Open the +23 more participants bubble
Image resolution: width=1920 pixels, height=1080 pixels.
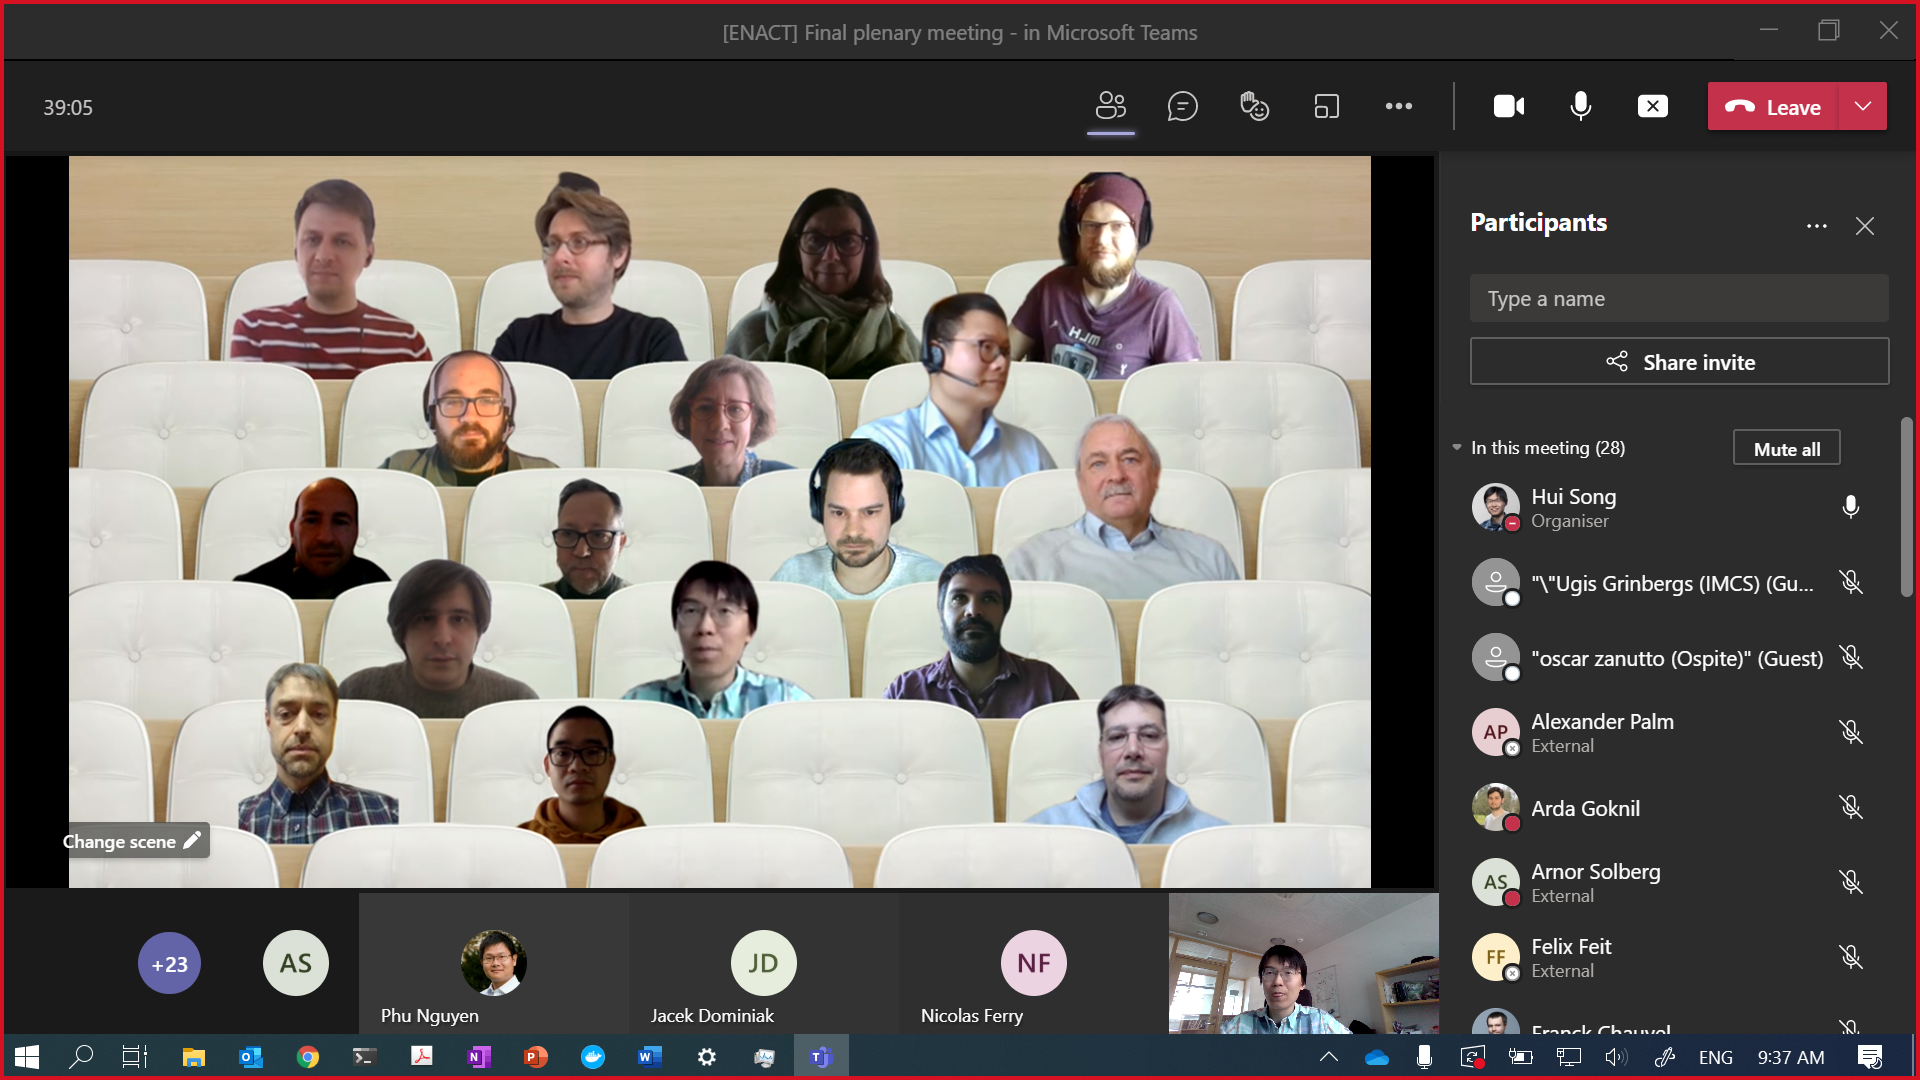pos(169,964)
